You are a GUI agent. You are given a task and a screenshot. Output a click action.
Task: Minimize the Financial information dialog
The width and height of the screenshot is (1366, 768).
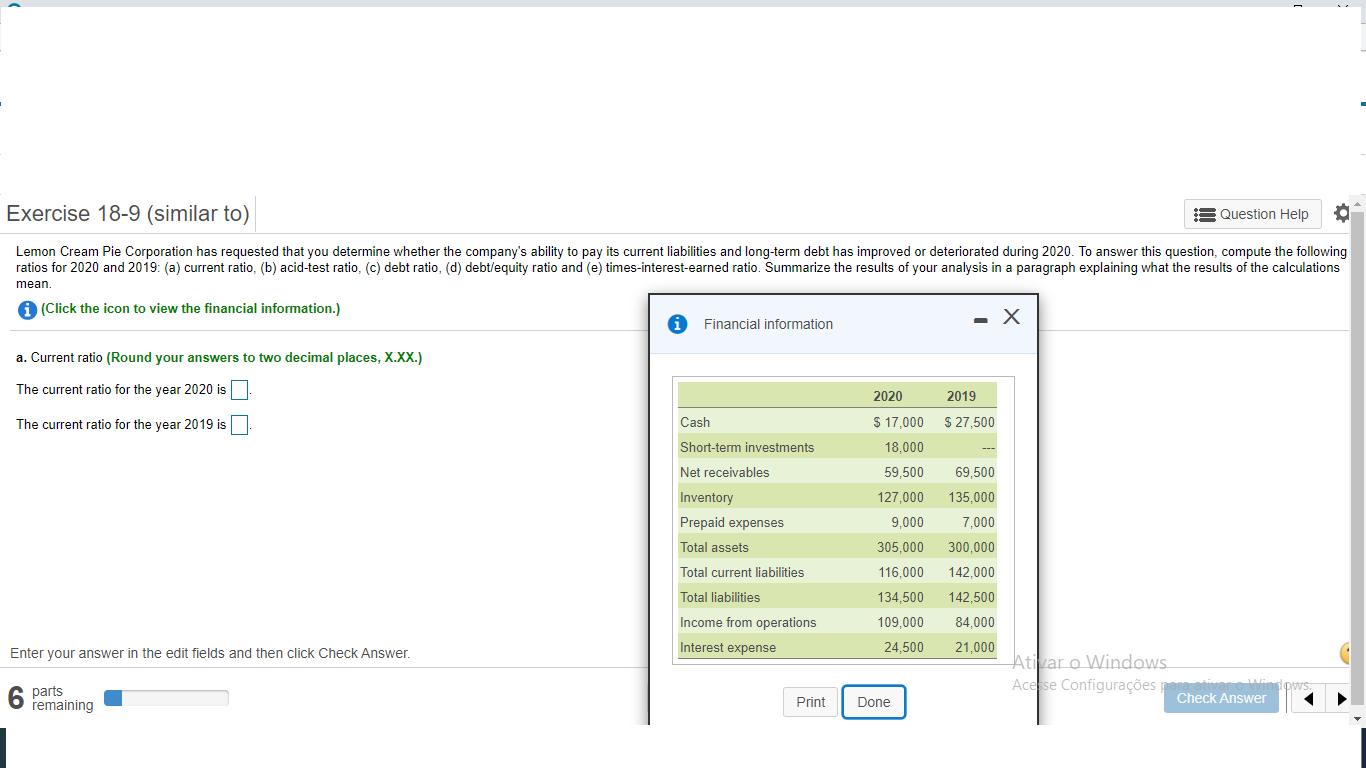981,320
